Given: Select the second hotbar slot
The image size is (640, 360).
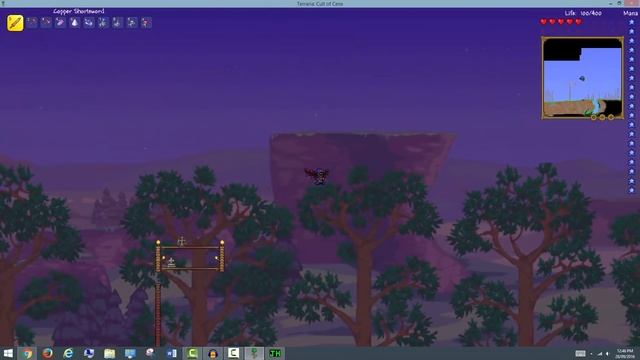Looking at the screenshot, I should click(x=32, y=22).
